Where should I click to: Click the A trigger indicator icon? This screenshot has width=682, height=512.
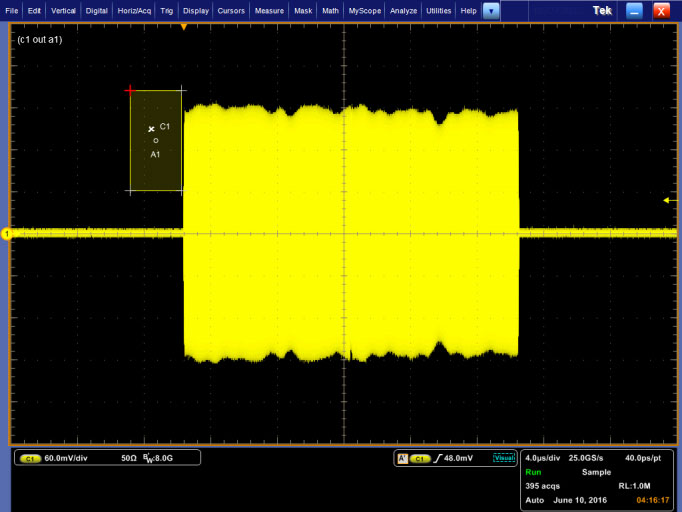pyautogui.click(x=402, y=458)
